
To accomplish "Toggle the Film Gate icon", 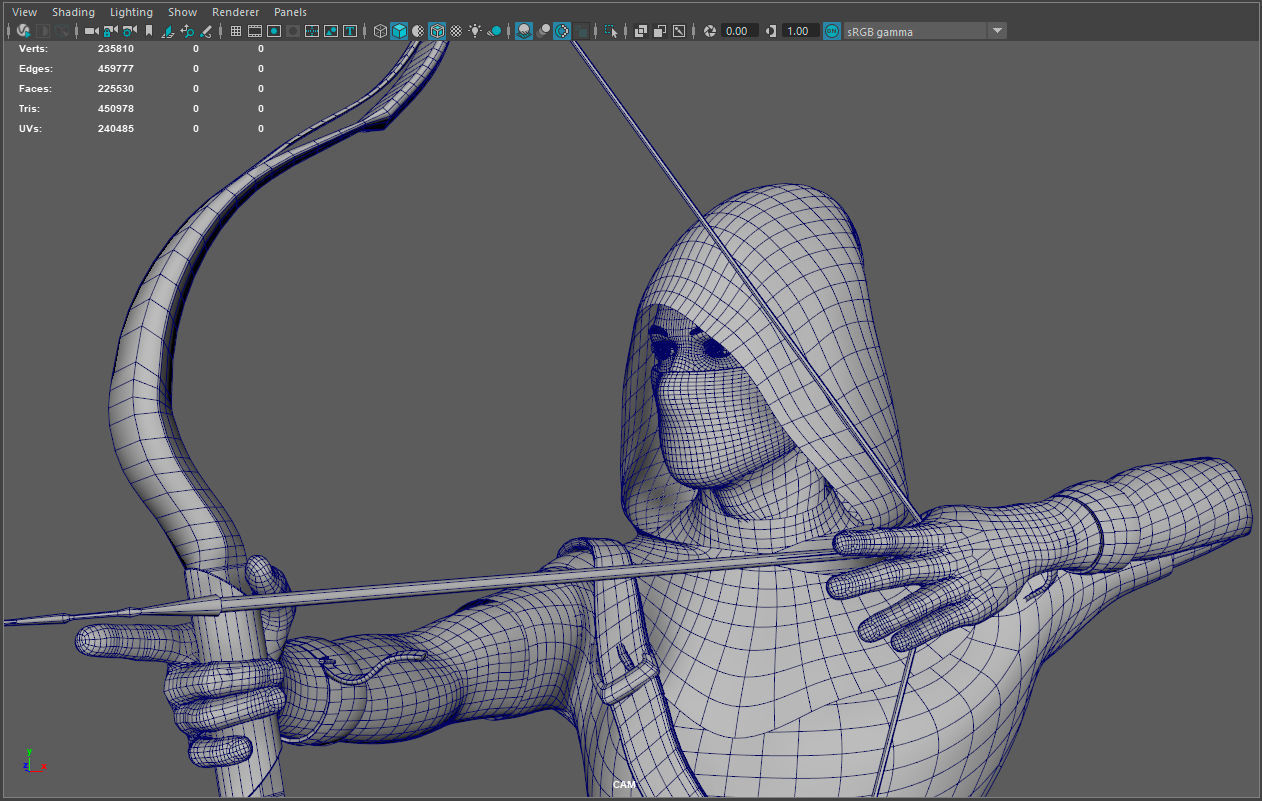I will [x=255, y=31].
